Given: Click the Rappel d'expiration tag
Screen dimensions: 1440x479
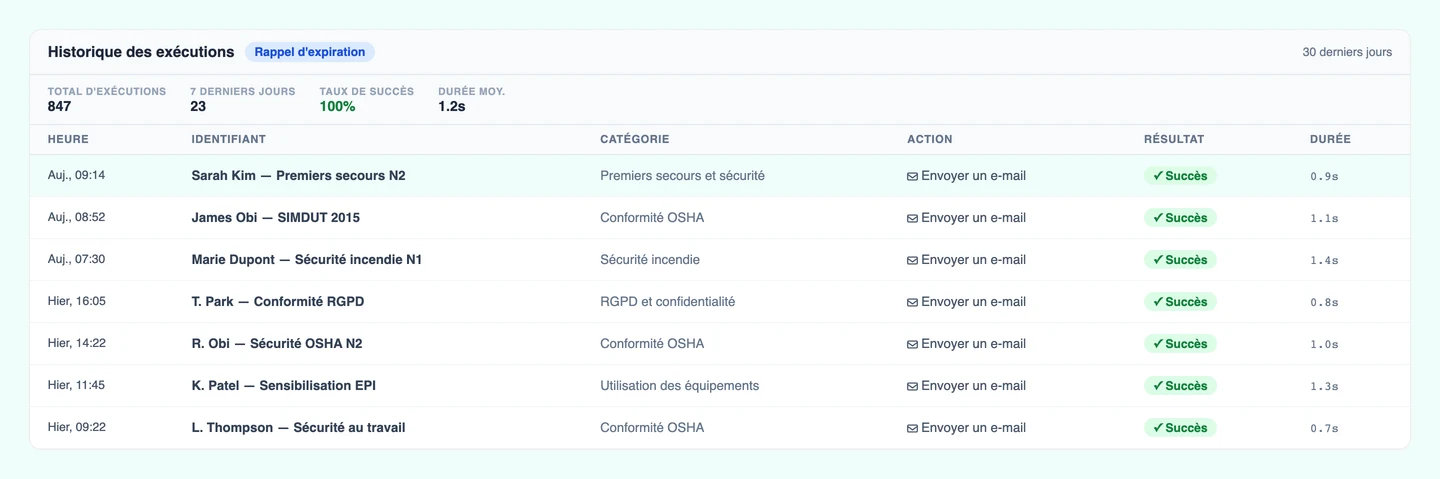Looking at the screenshot, I should 310,52.
